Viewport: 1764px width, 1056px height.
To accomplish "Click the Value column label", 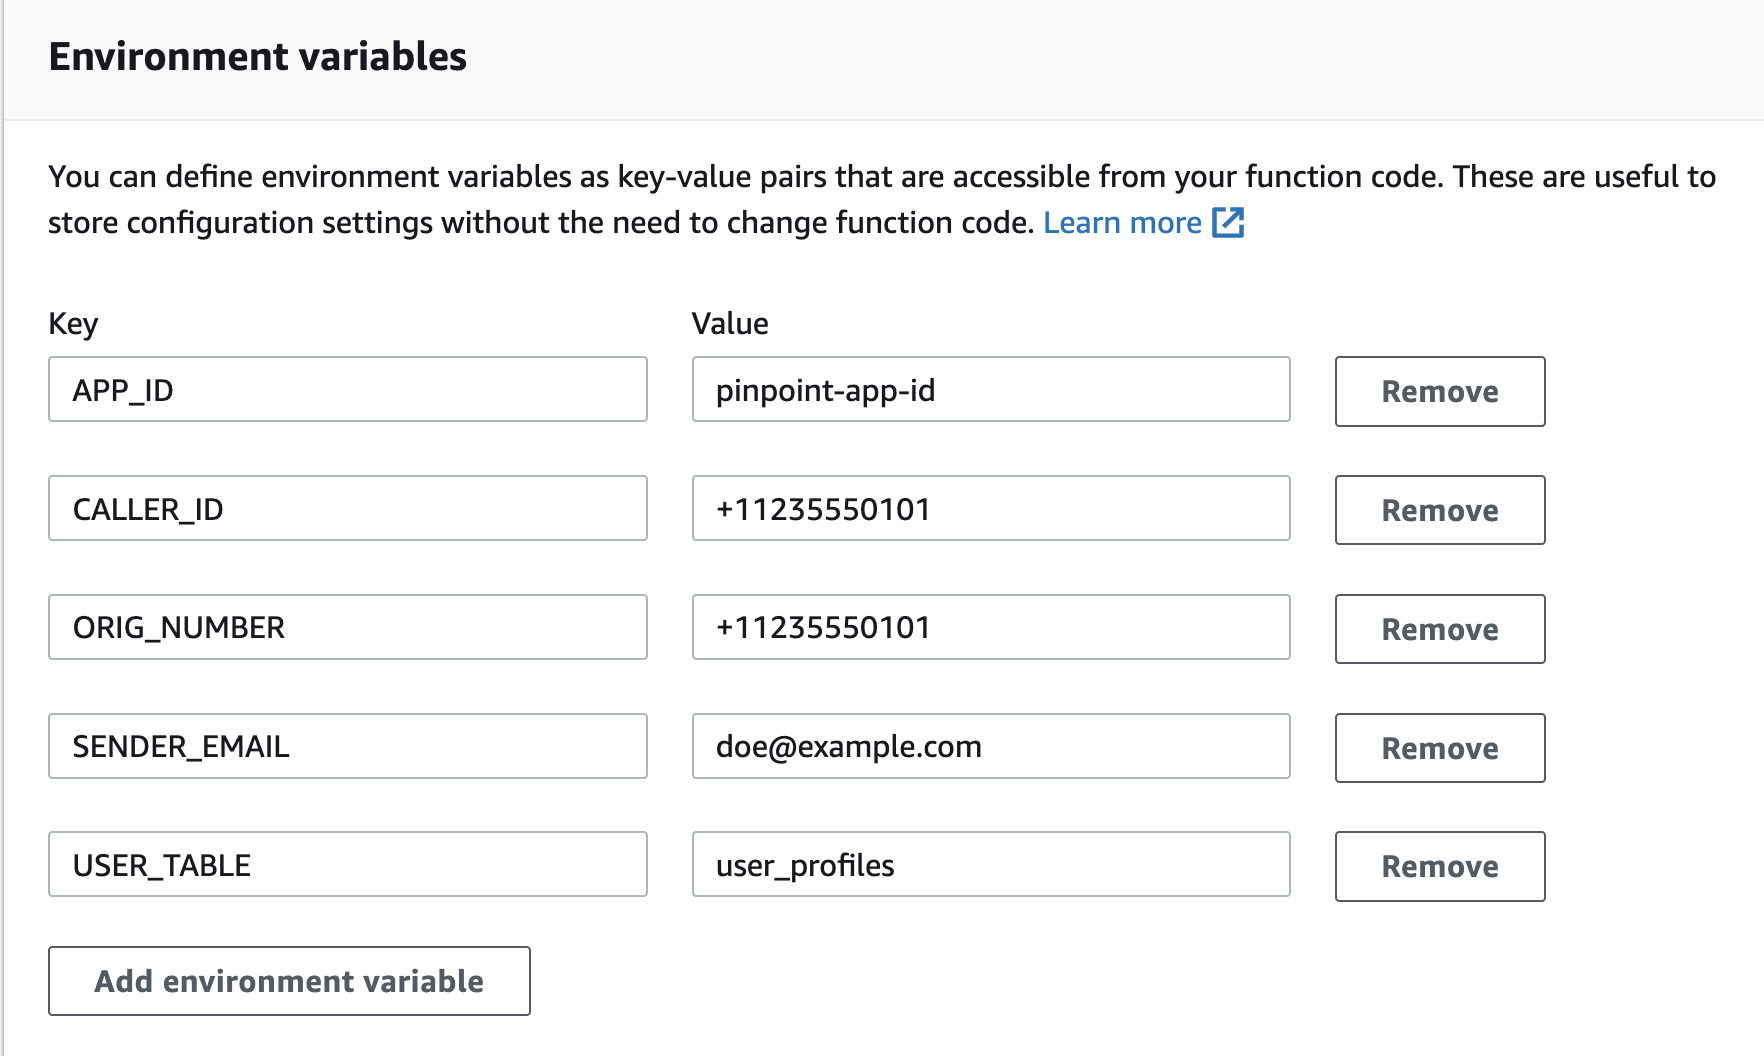I will point(730,324).
